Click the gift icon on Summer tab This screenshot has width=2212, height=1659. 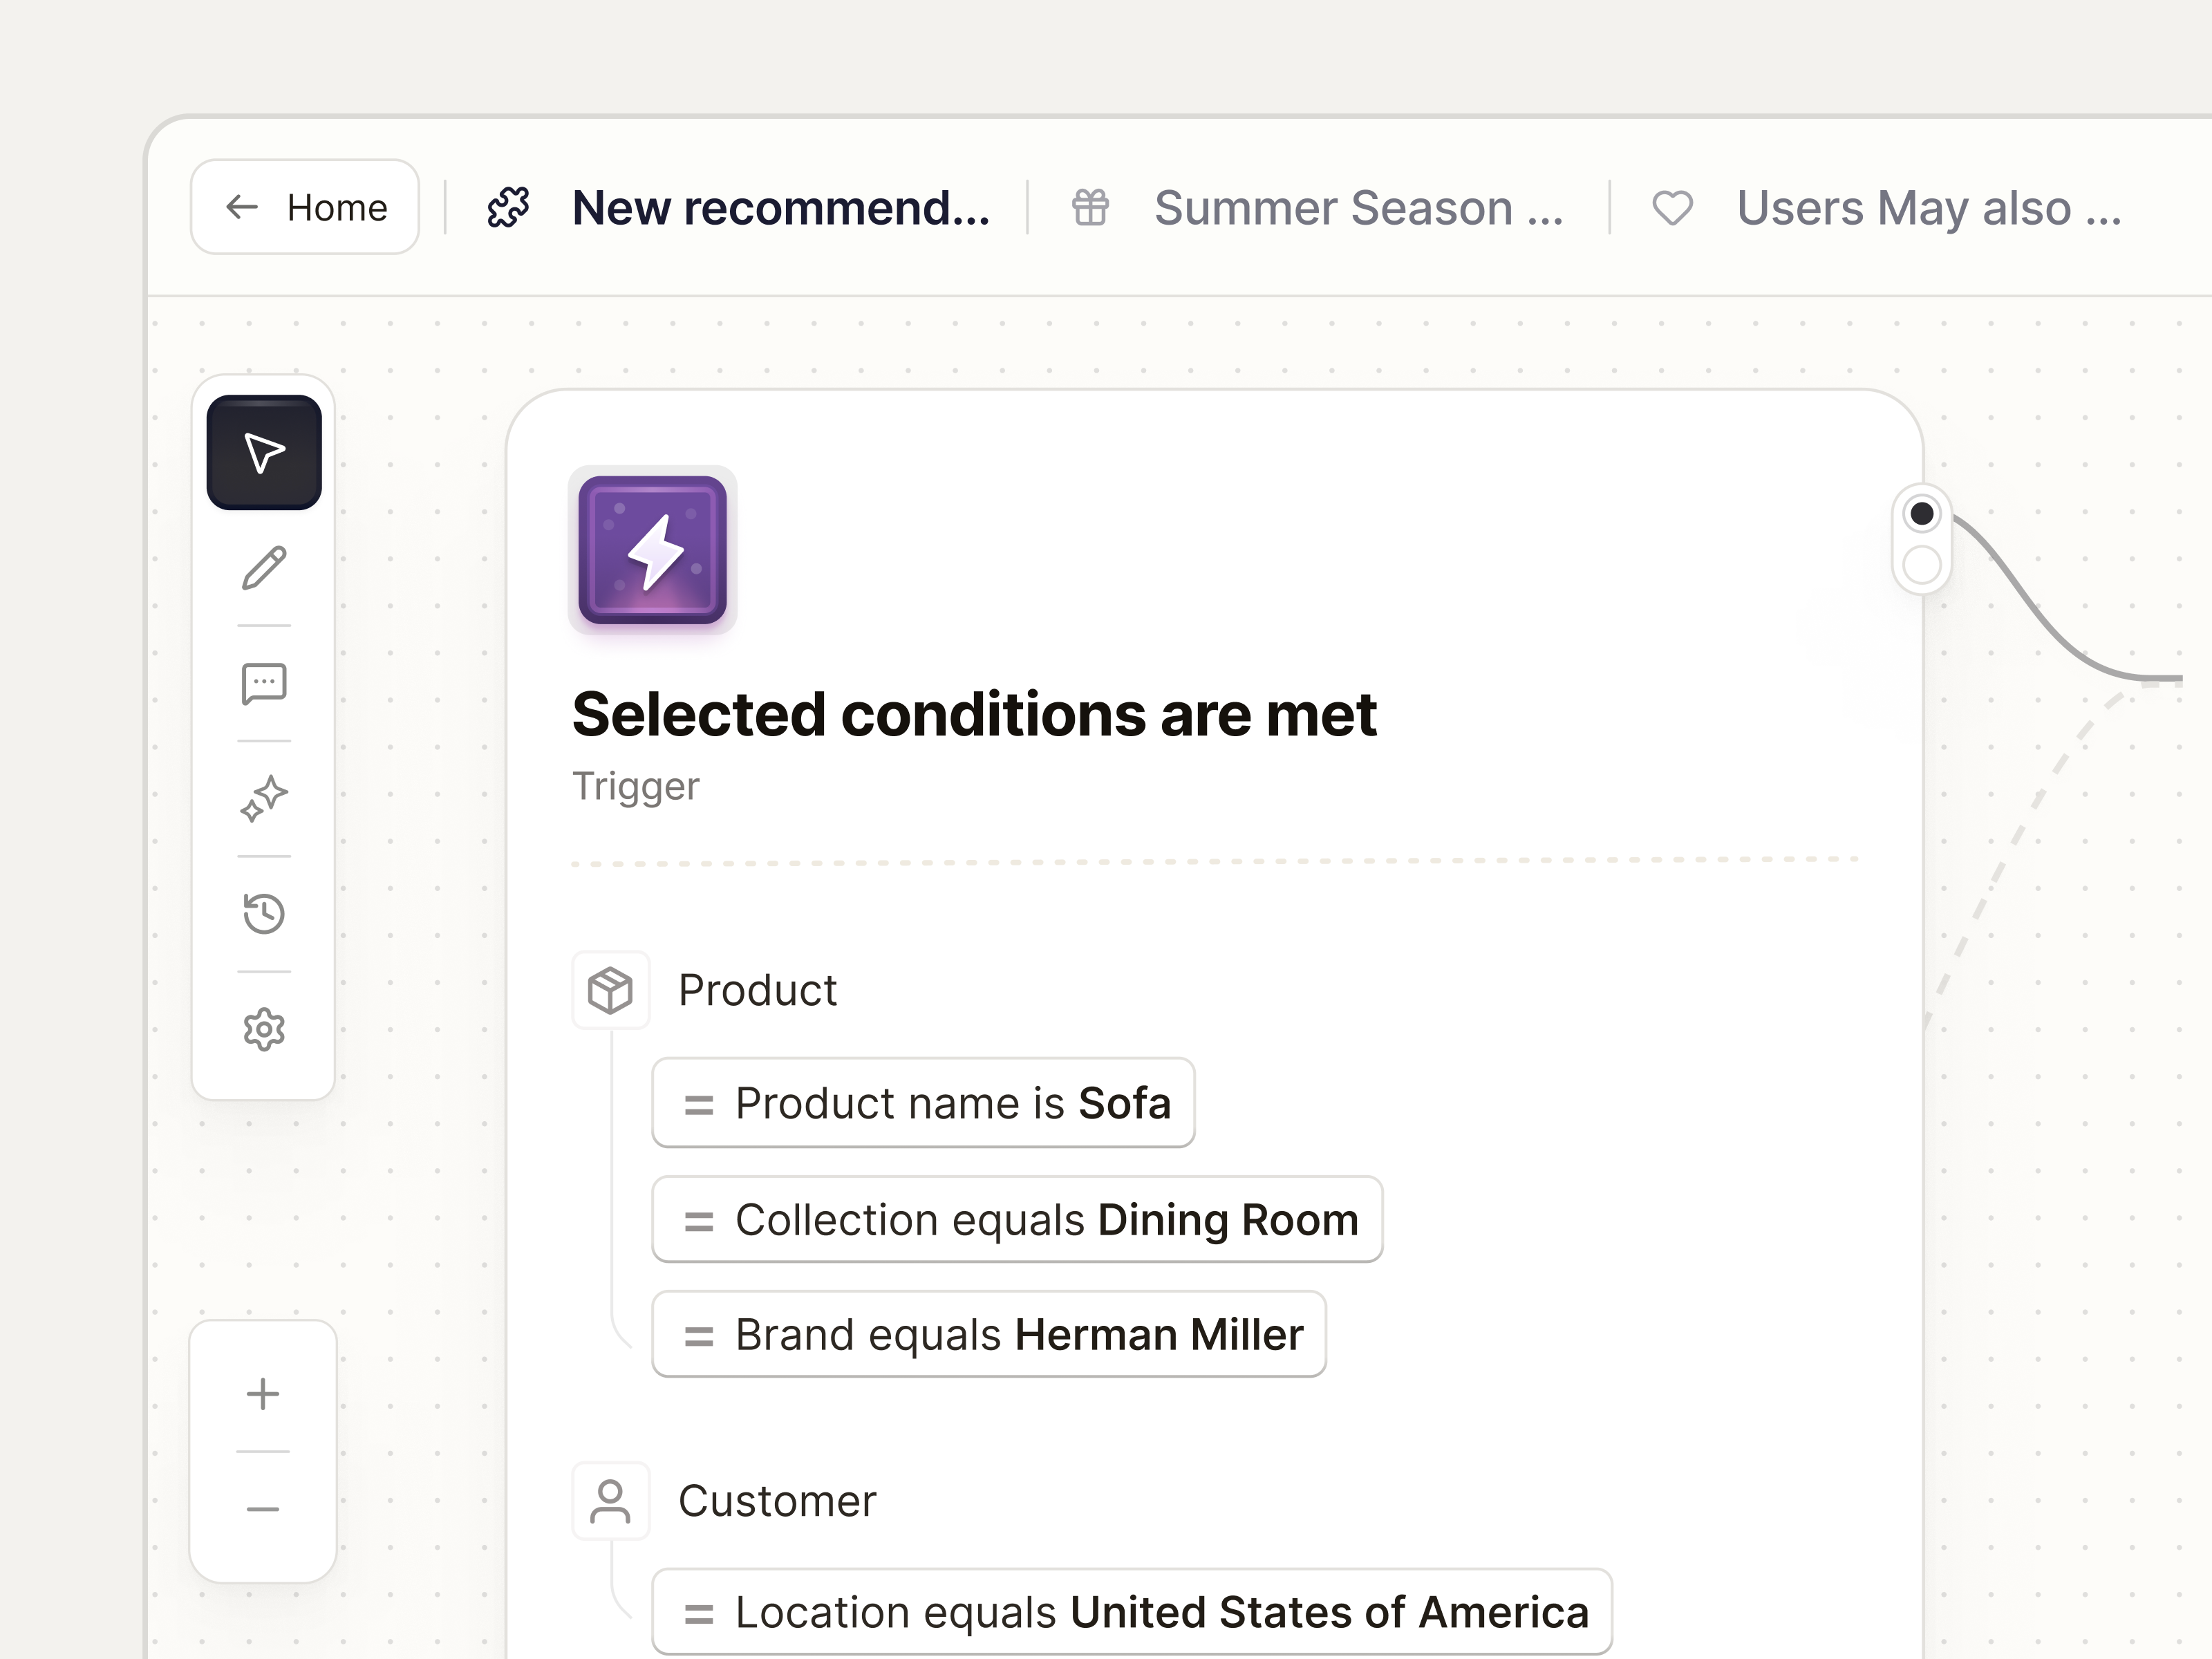[x=1090, y=208]
